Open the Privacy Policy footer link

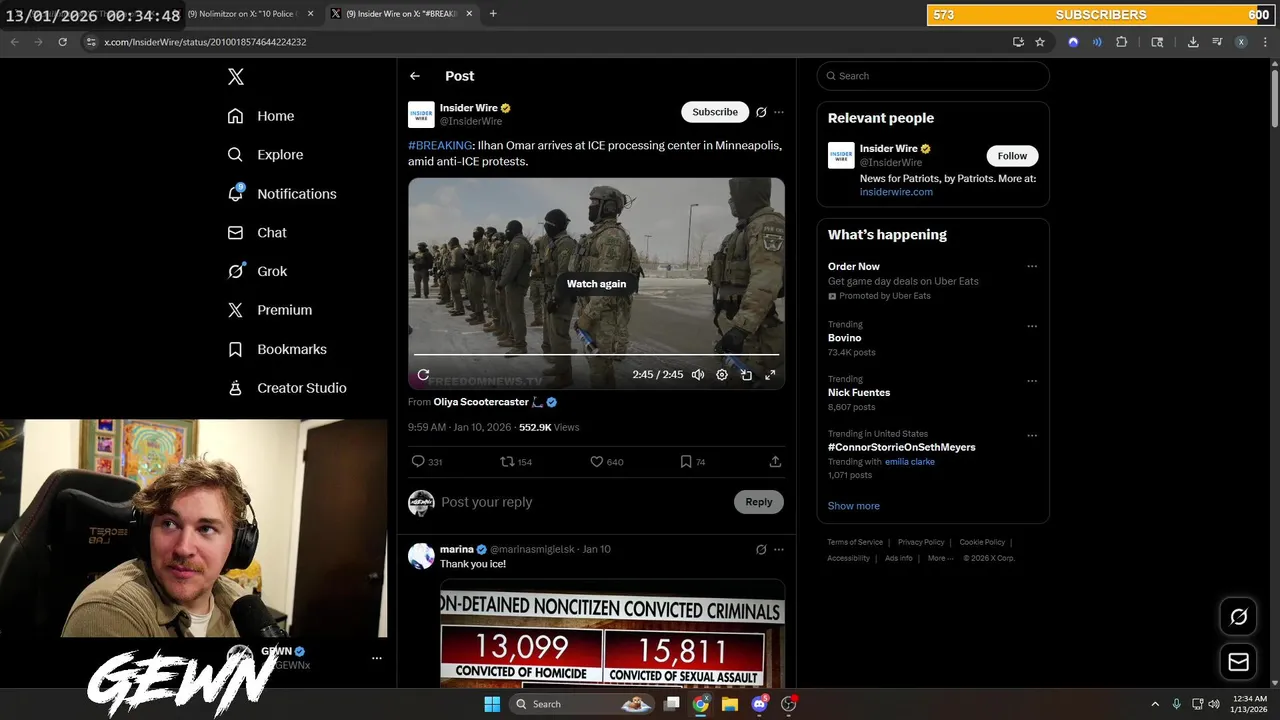(x=921, y=542)
